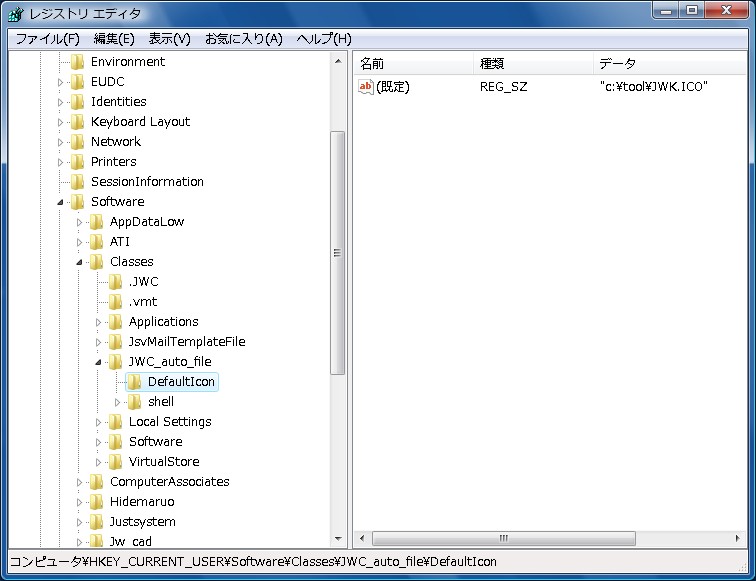The height and width of the screenshot is (581, 756).
Task: Expand the Keyboard Layout node
Action: coord(61,122)
